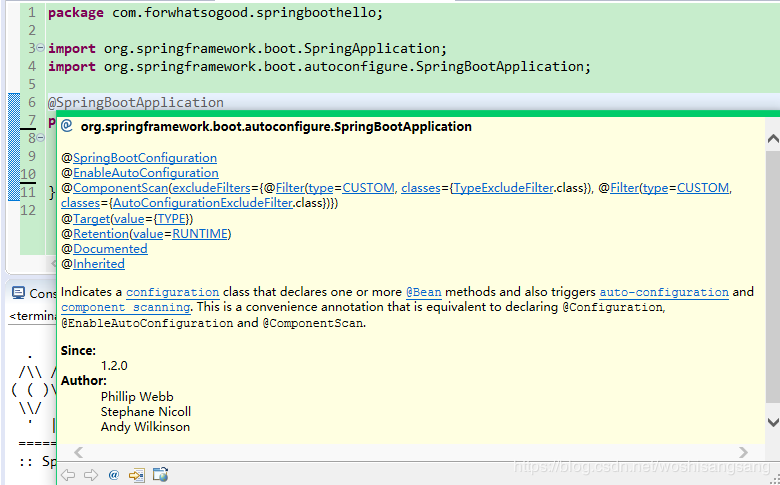Click the annotation @ icon in hover header
This screenshot has height=485, width=780.
(67, 126)
